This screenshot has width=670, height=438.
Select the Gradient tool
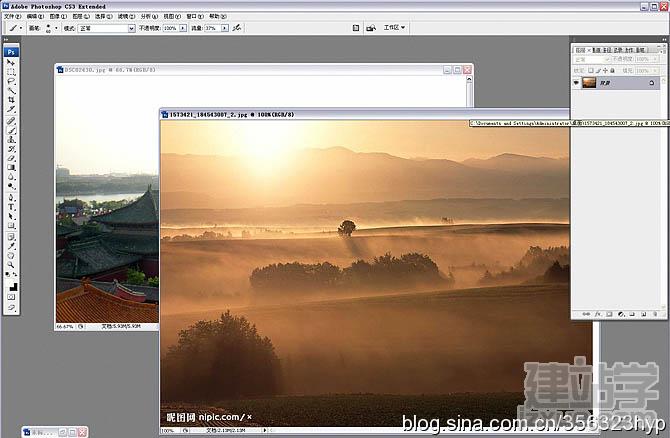click(x=11, y=168)
